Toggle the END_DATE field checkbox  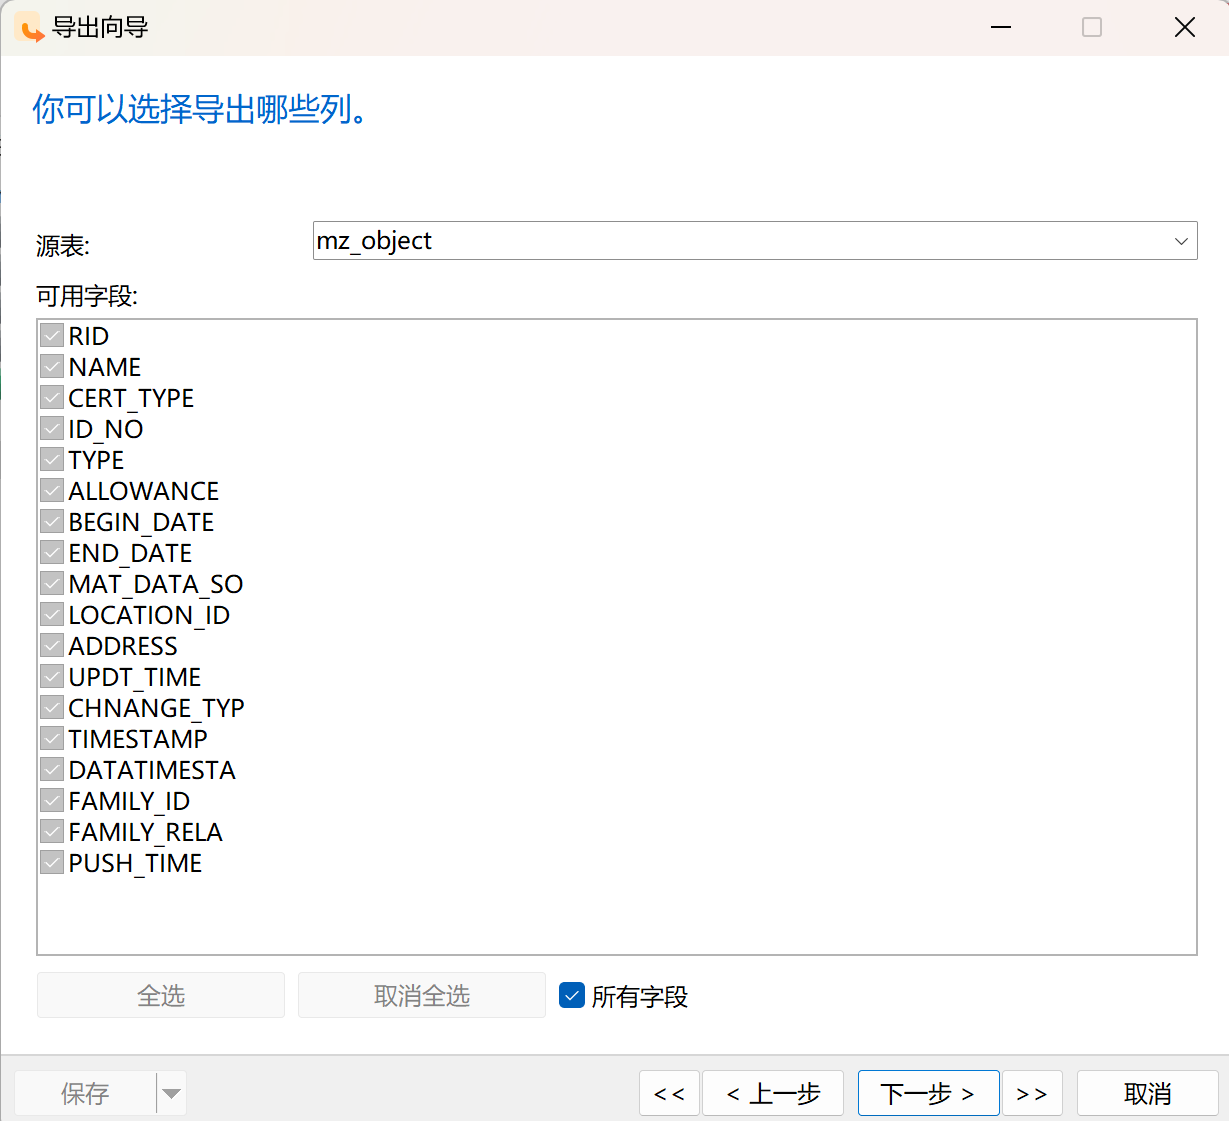52,552
